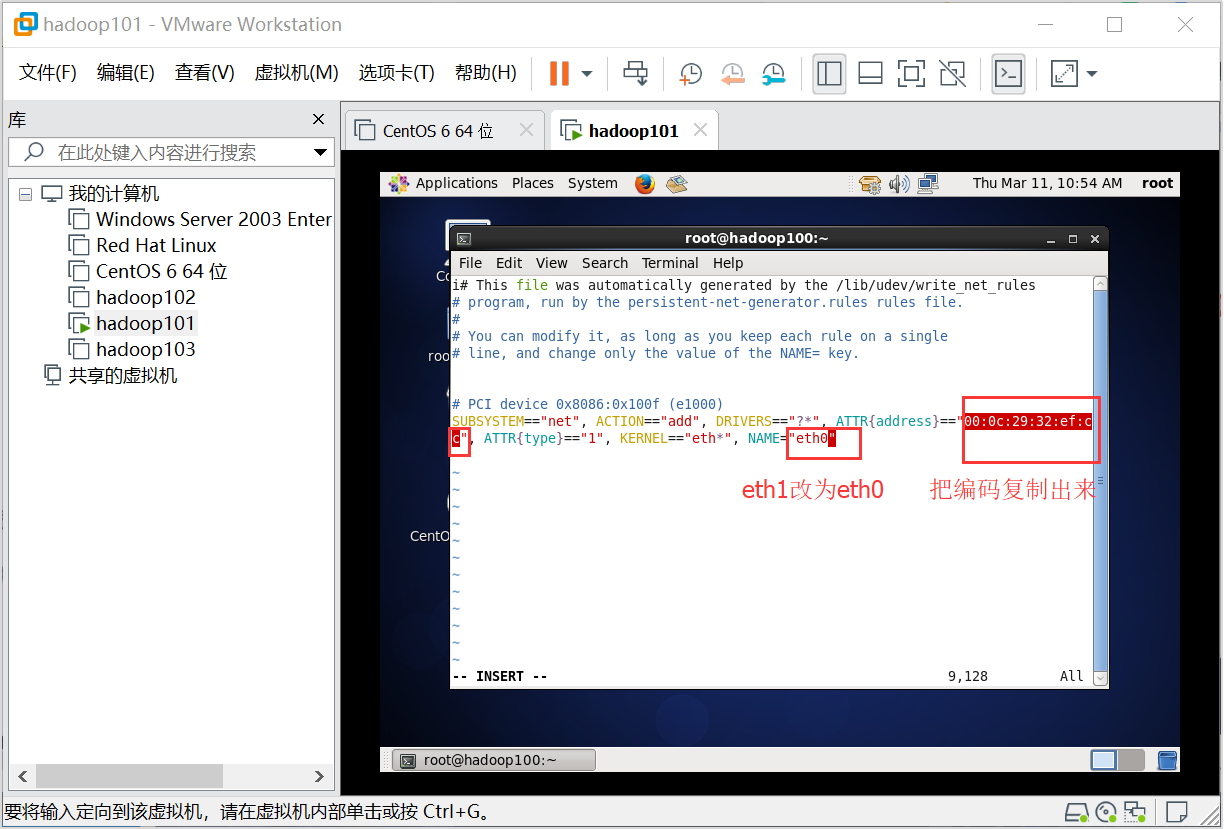Open the stretch mode dropdown arrow

tap(1091, 74)
